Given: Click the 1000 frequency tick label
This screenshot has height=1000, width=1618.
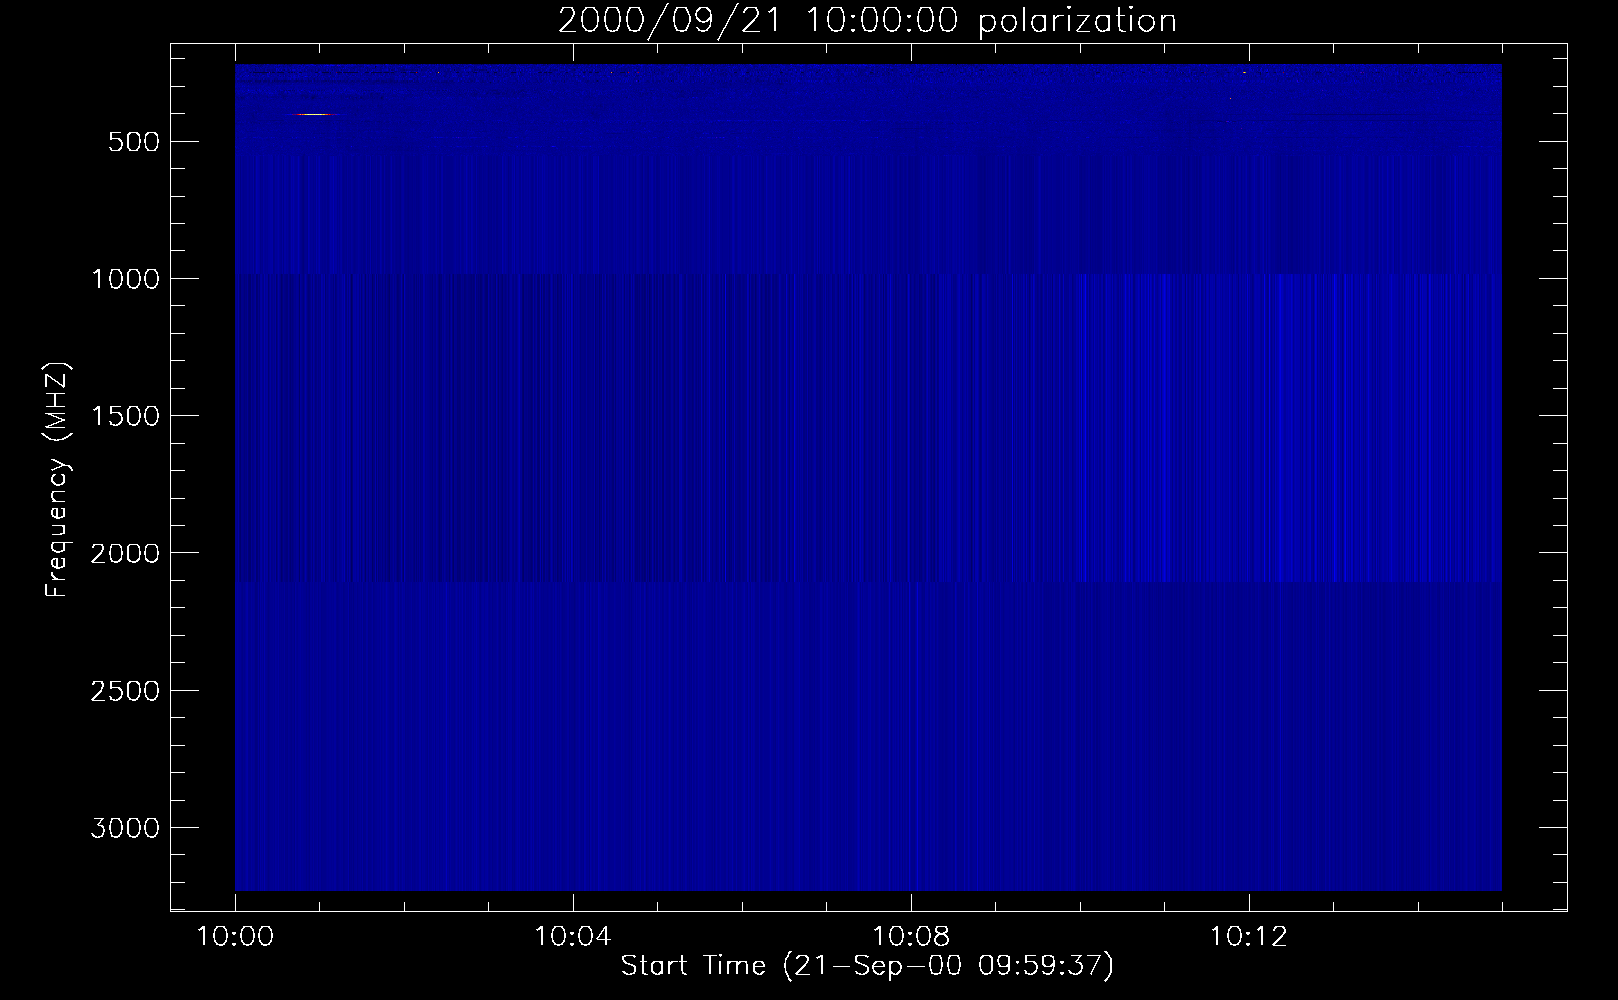Looking at the screenshot, I should pos(125,279).
